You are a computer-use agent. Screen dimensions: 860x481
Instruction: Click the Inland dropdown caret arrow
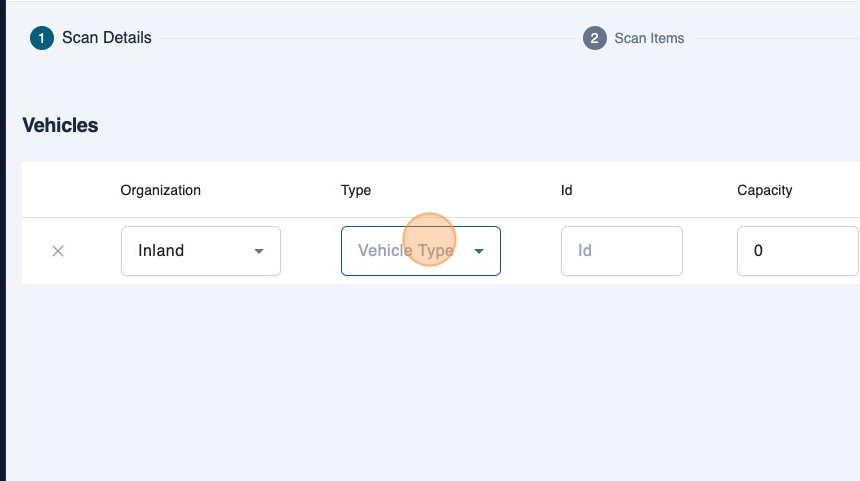click(259, 251)
